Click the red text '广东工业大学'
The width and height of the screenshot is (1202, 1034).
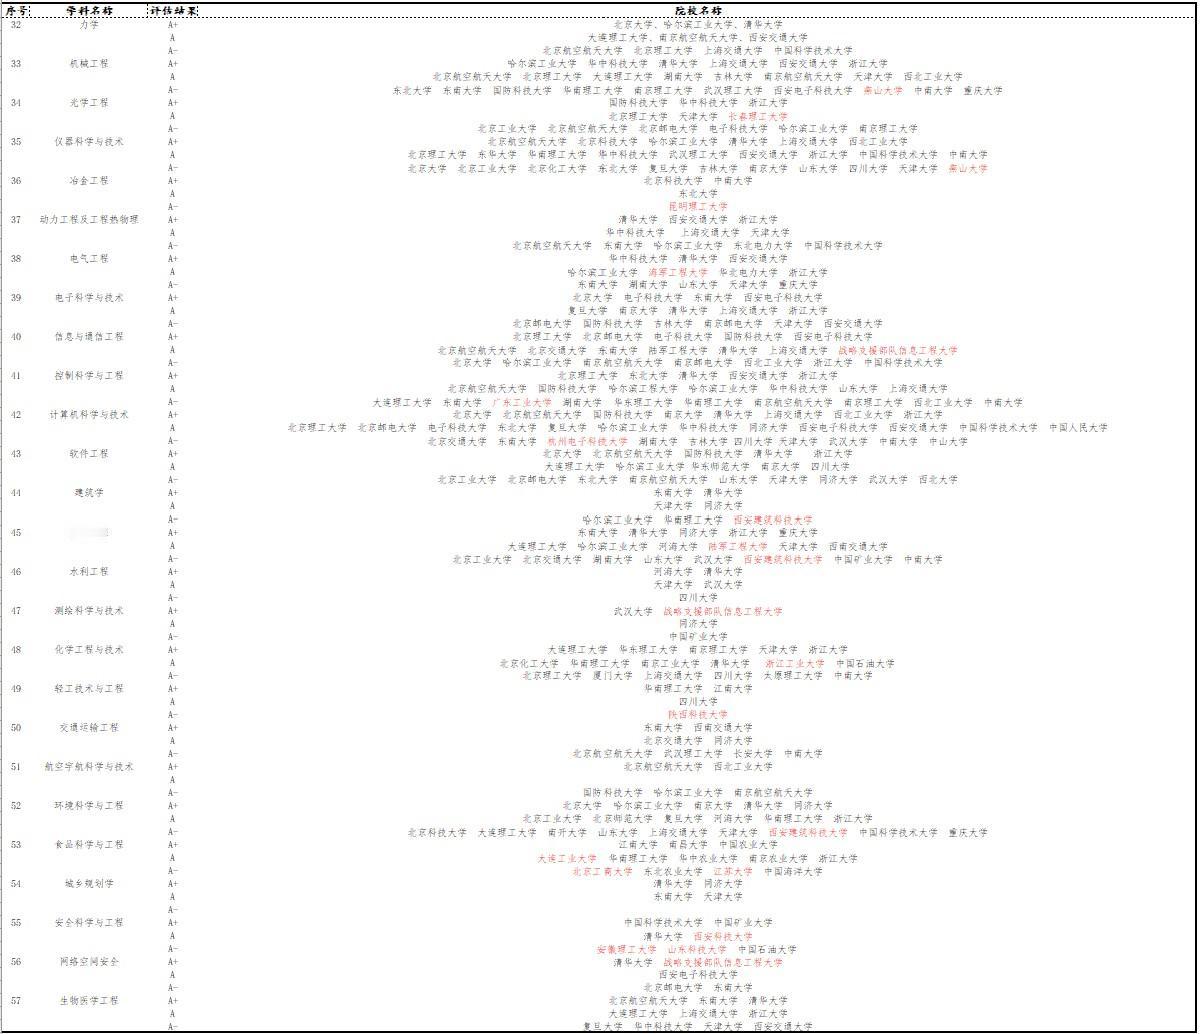click(522, 402)
